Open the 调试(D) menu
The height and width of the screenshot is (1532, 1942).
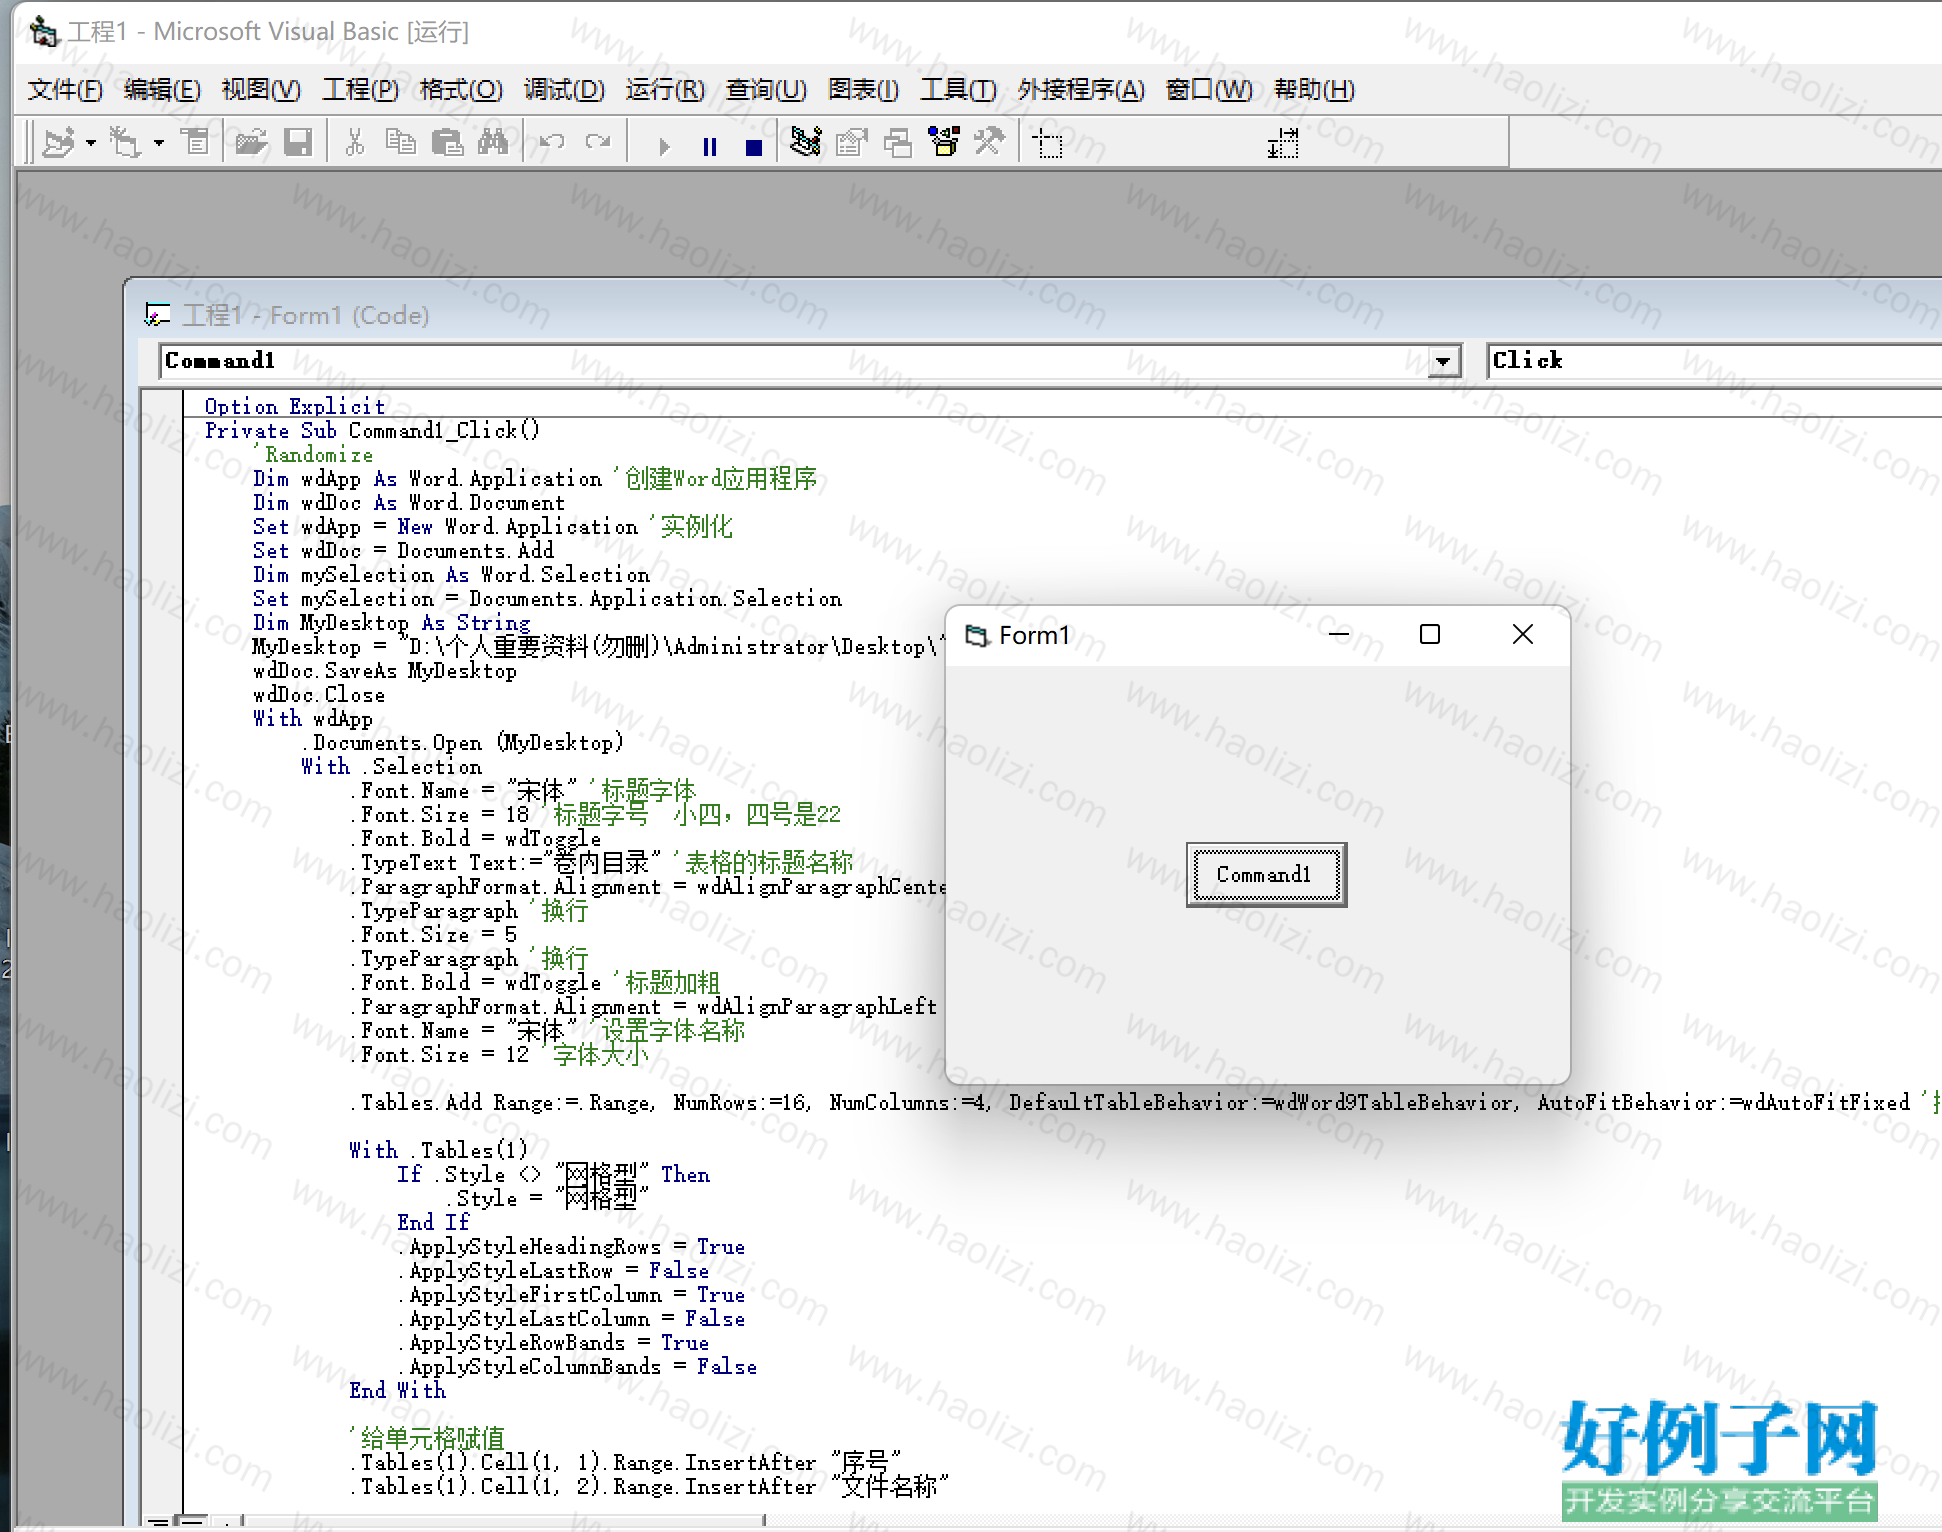click(564, 90)
